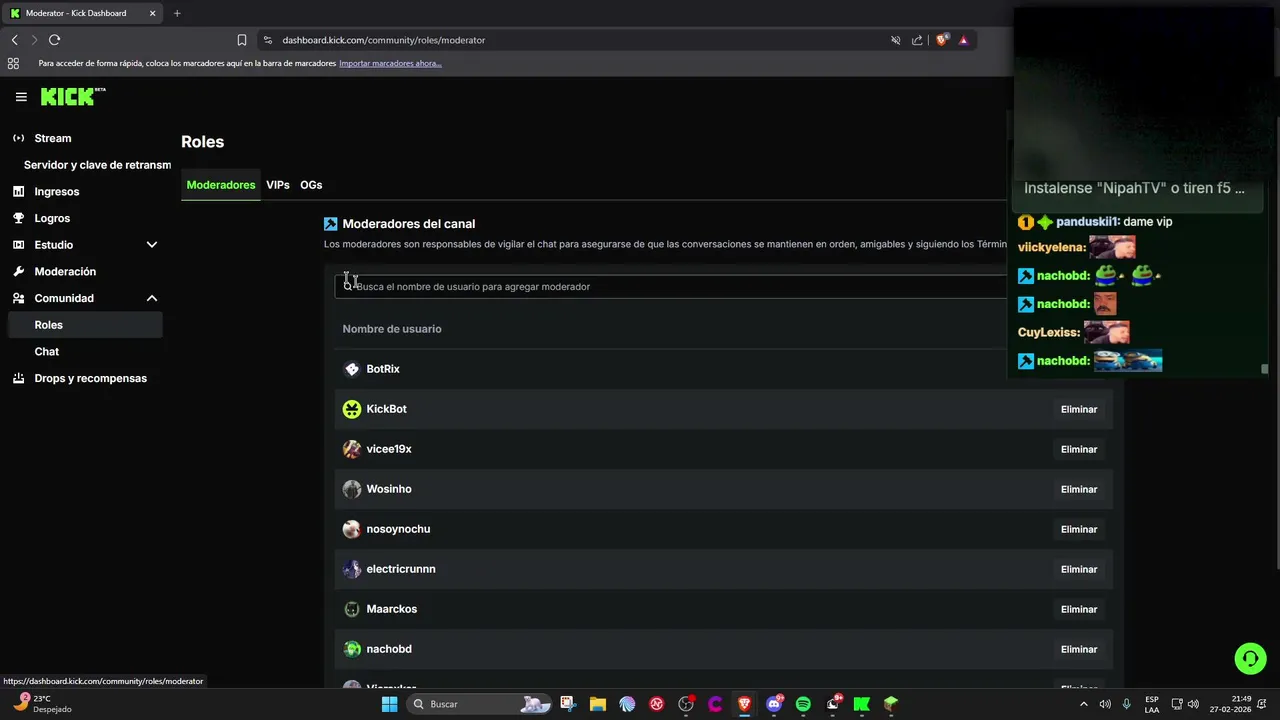Image resolution: width=1280 pixels, height=720 pixels.
Task: Select the Moderator - Kick Dashboard browser tab
Action: (83, 13)
